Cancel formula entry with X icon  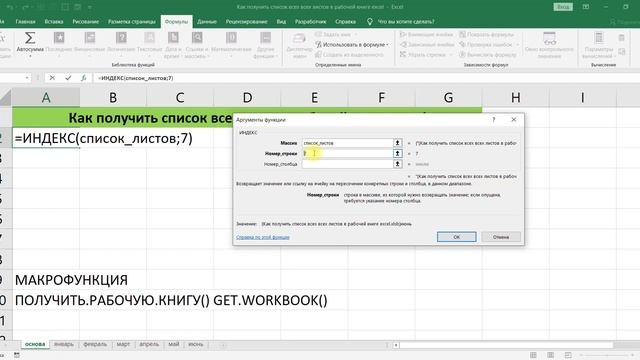click(x=52, y=78)
